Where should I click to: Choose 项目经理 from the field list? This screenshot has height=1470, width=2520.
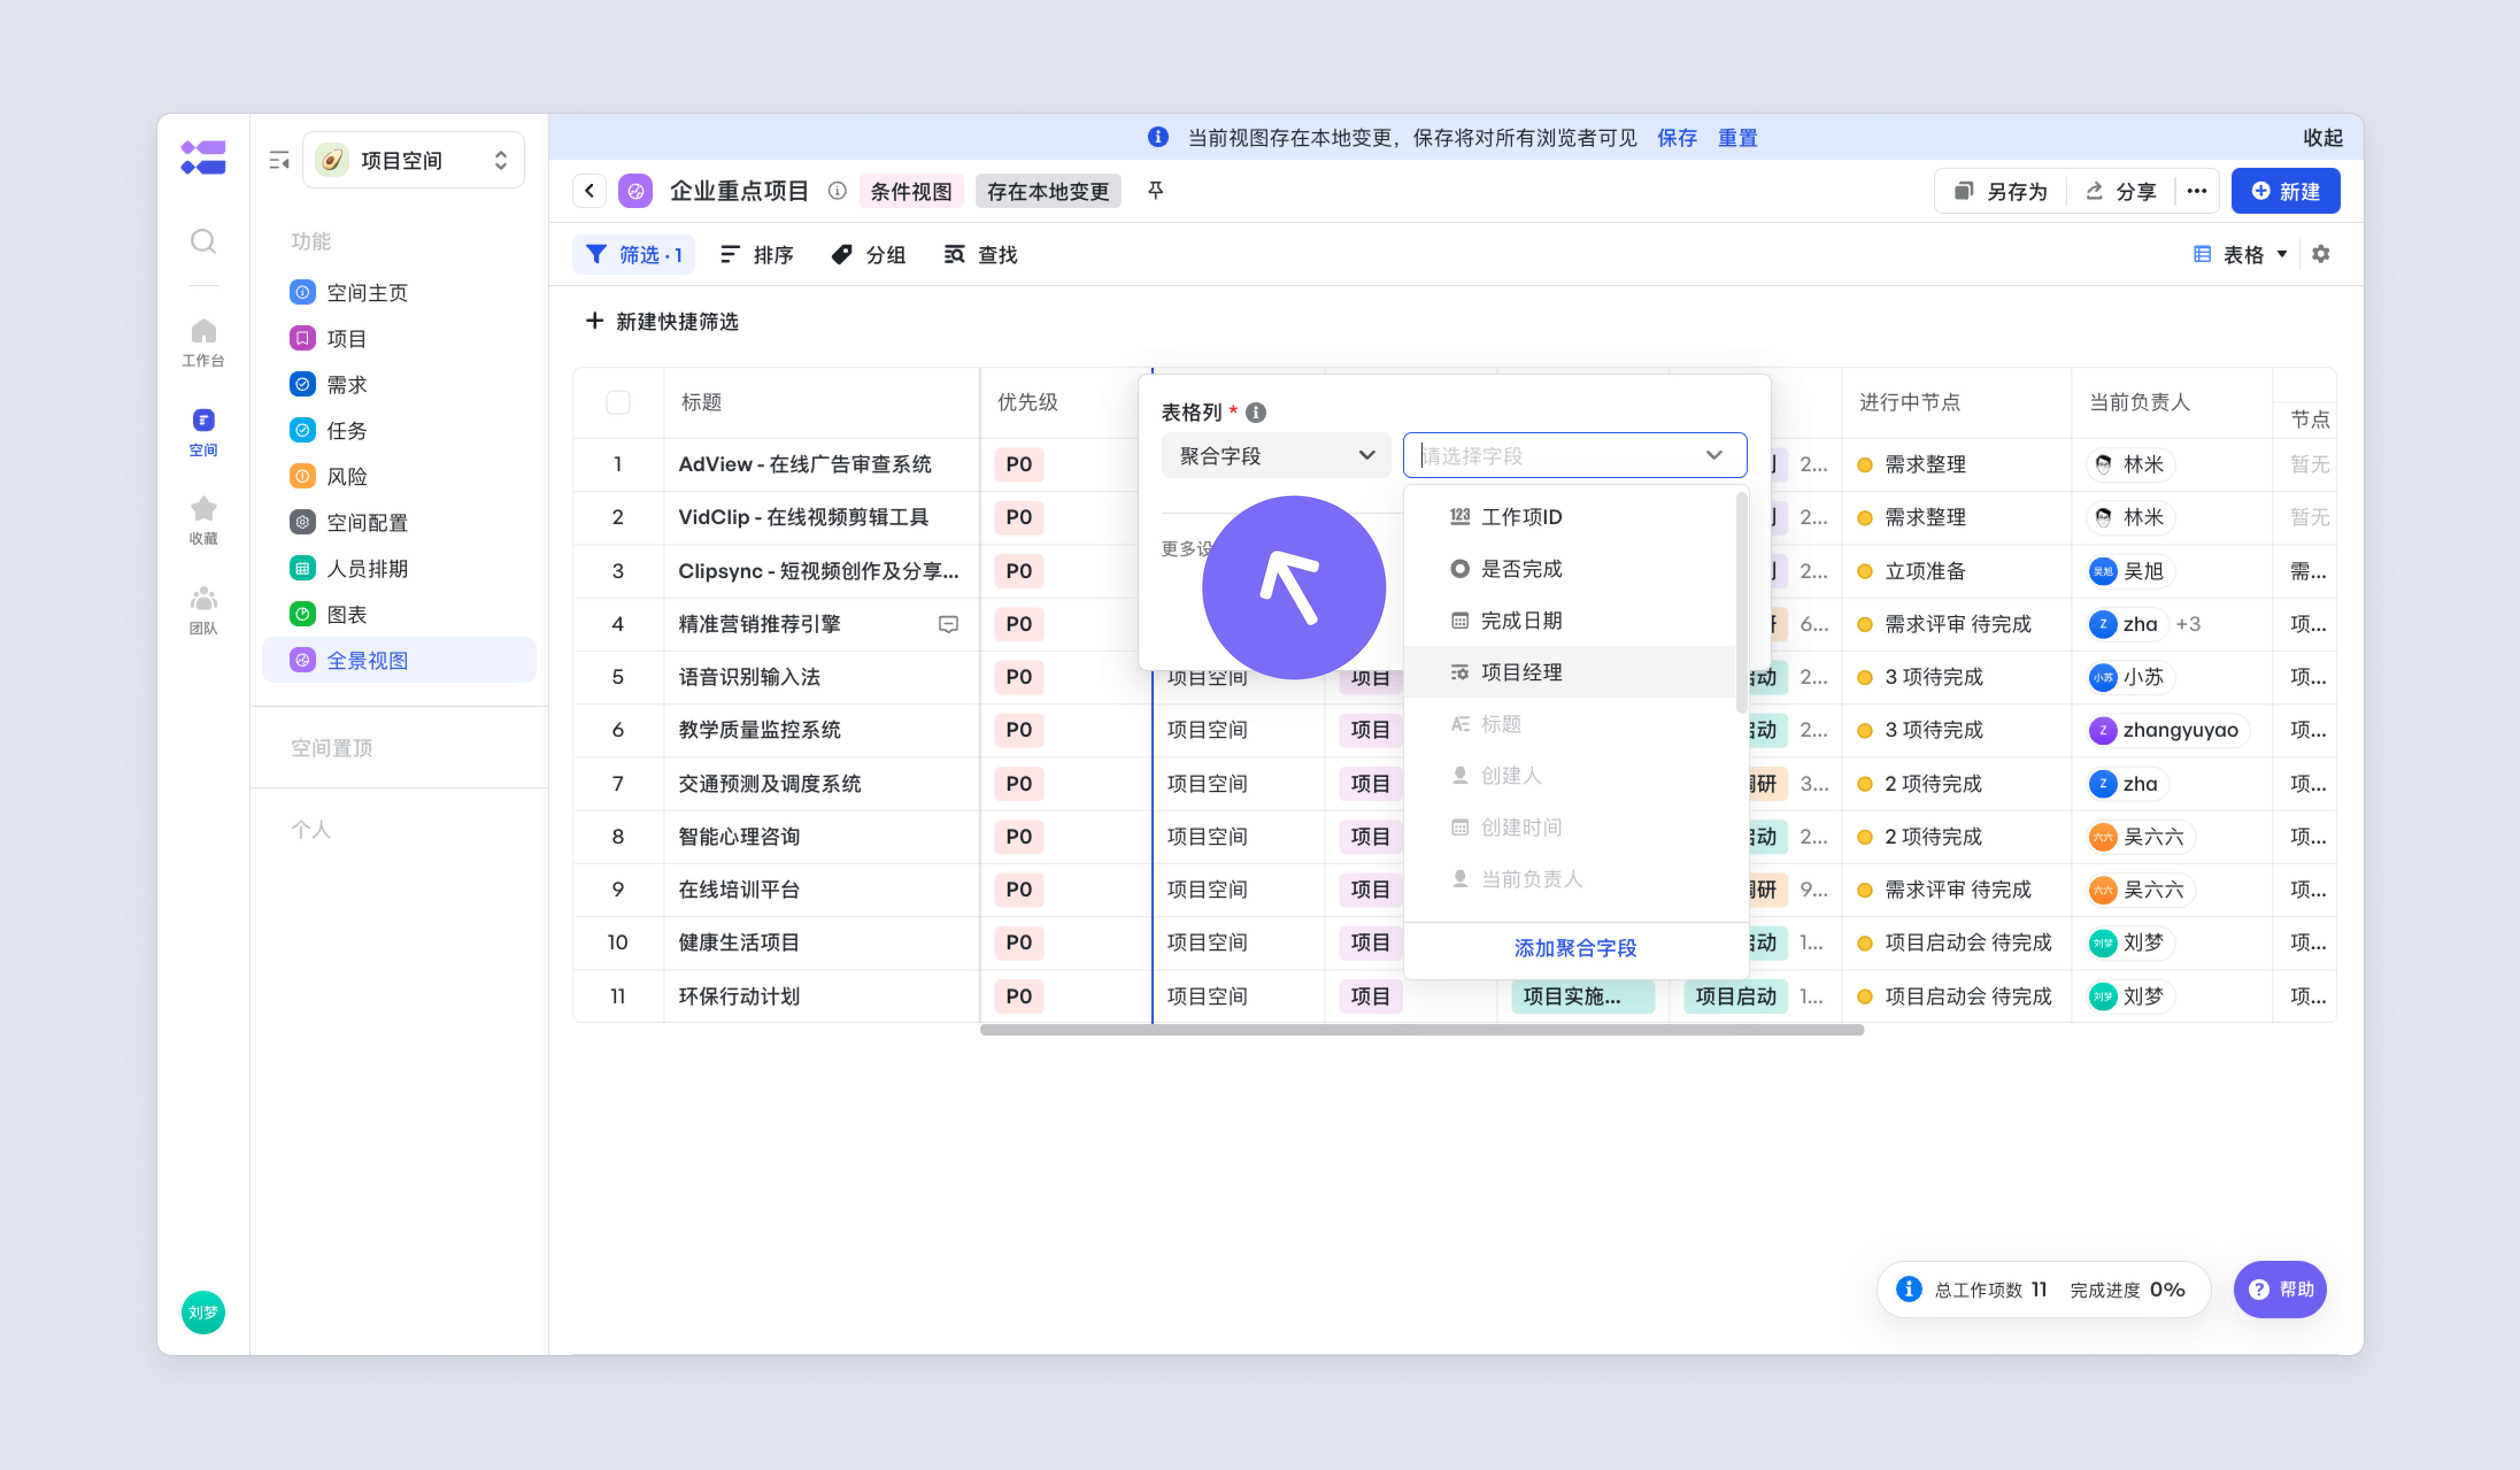coord(1569,672)
